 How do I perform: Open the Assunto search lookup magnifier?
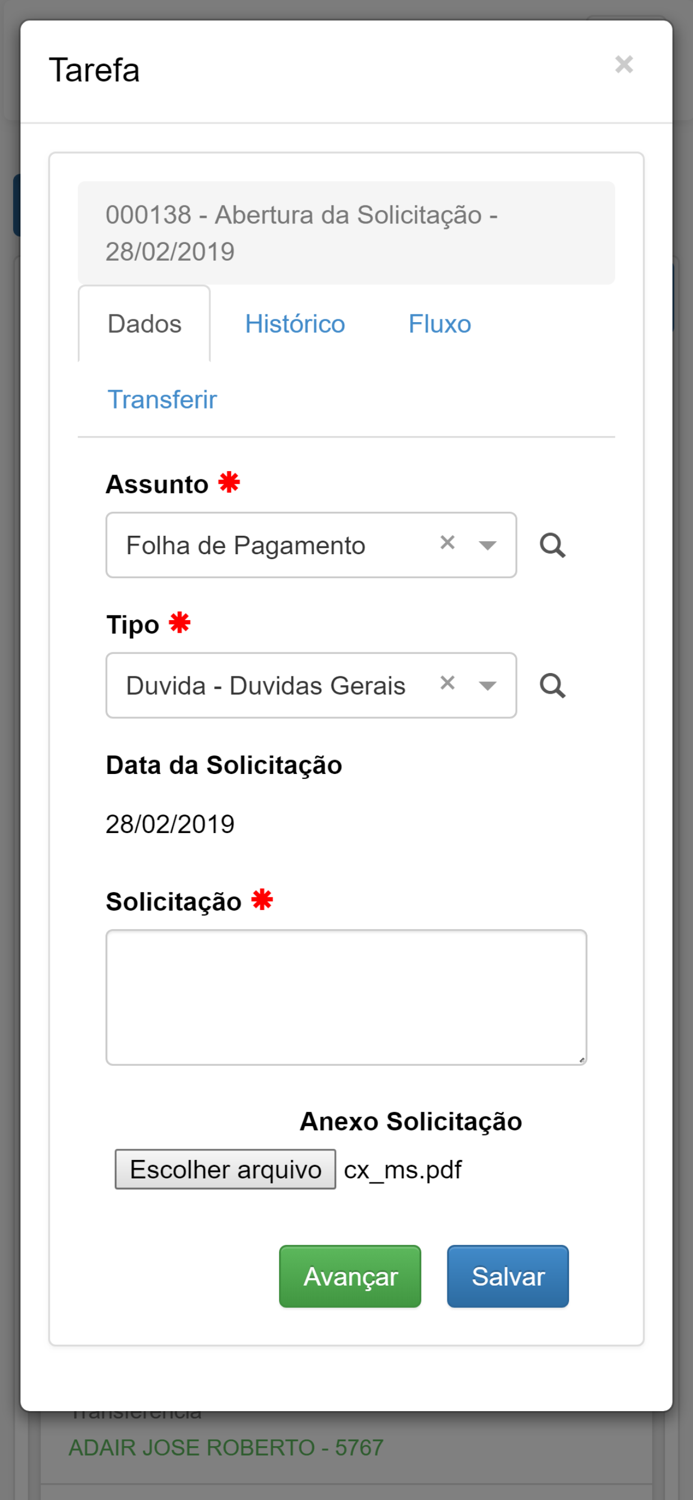pyautogui.click(x=551, y=545)
